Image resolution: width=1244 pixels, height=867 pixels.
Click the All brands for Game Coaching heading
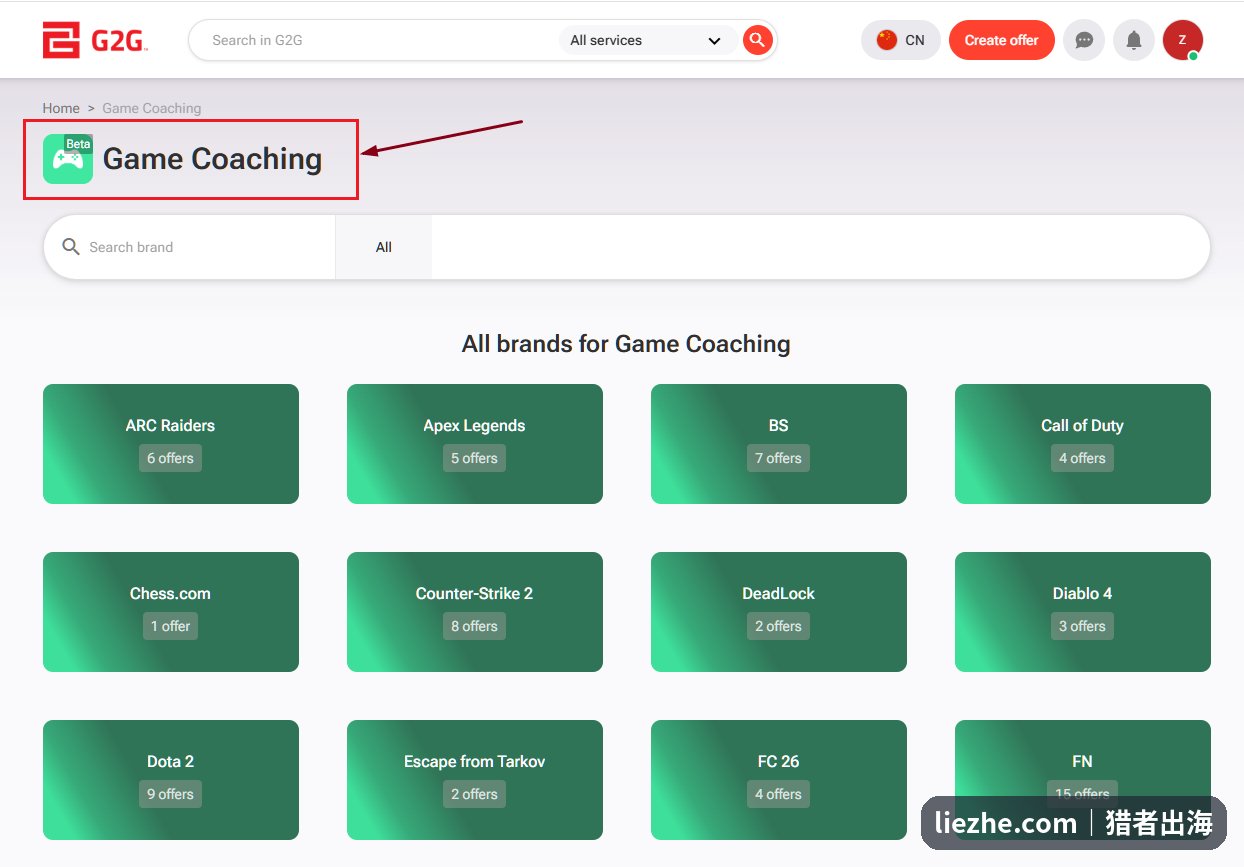[626, 344]
